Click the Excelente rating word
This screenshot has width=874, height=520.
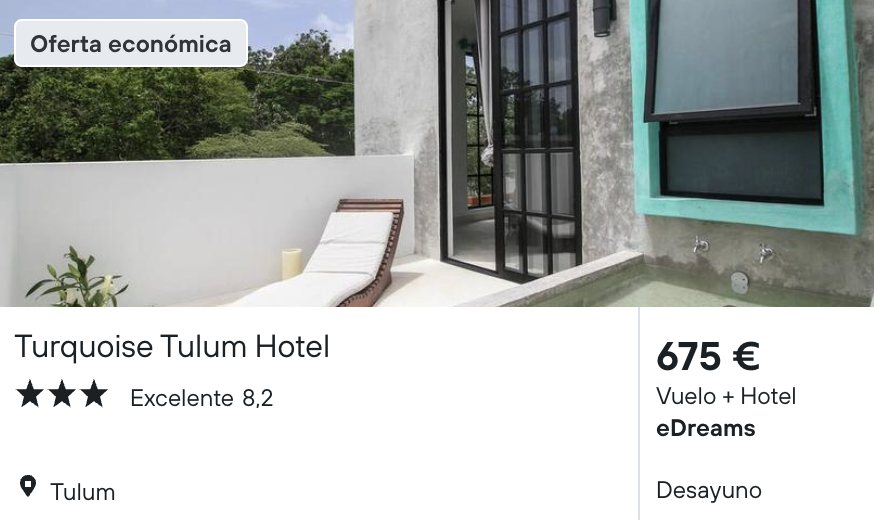182,398
